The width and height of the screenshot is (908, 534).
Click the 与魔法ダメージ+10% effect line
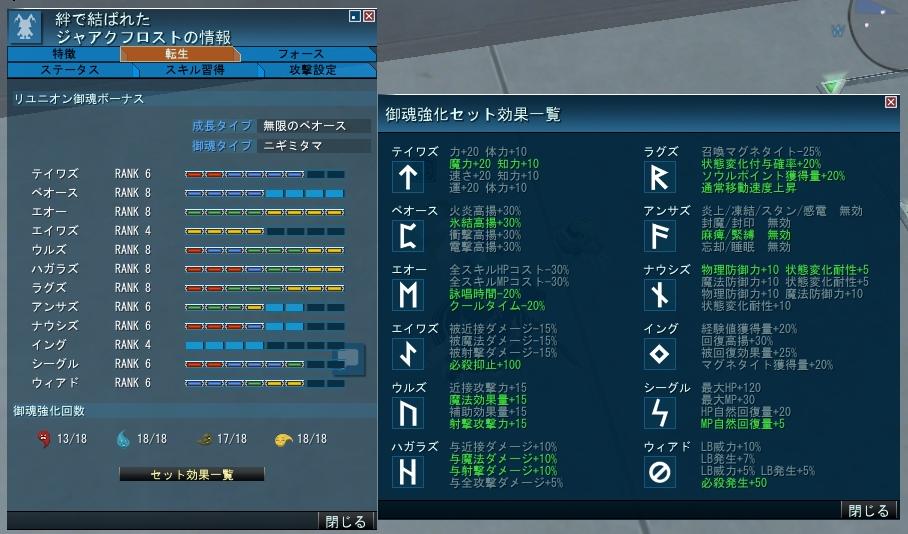pyautogui.click(x=503, y=459)
